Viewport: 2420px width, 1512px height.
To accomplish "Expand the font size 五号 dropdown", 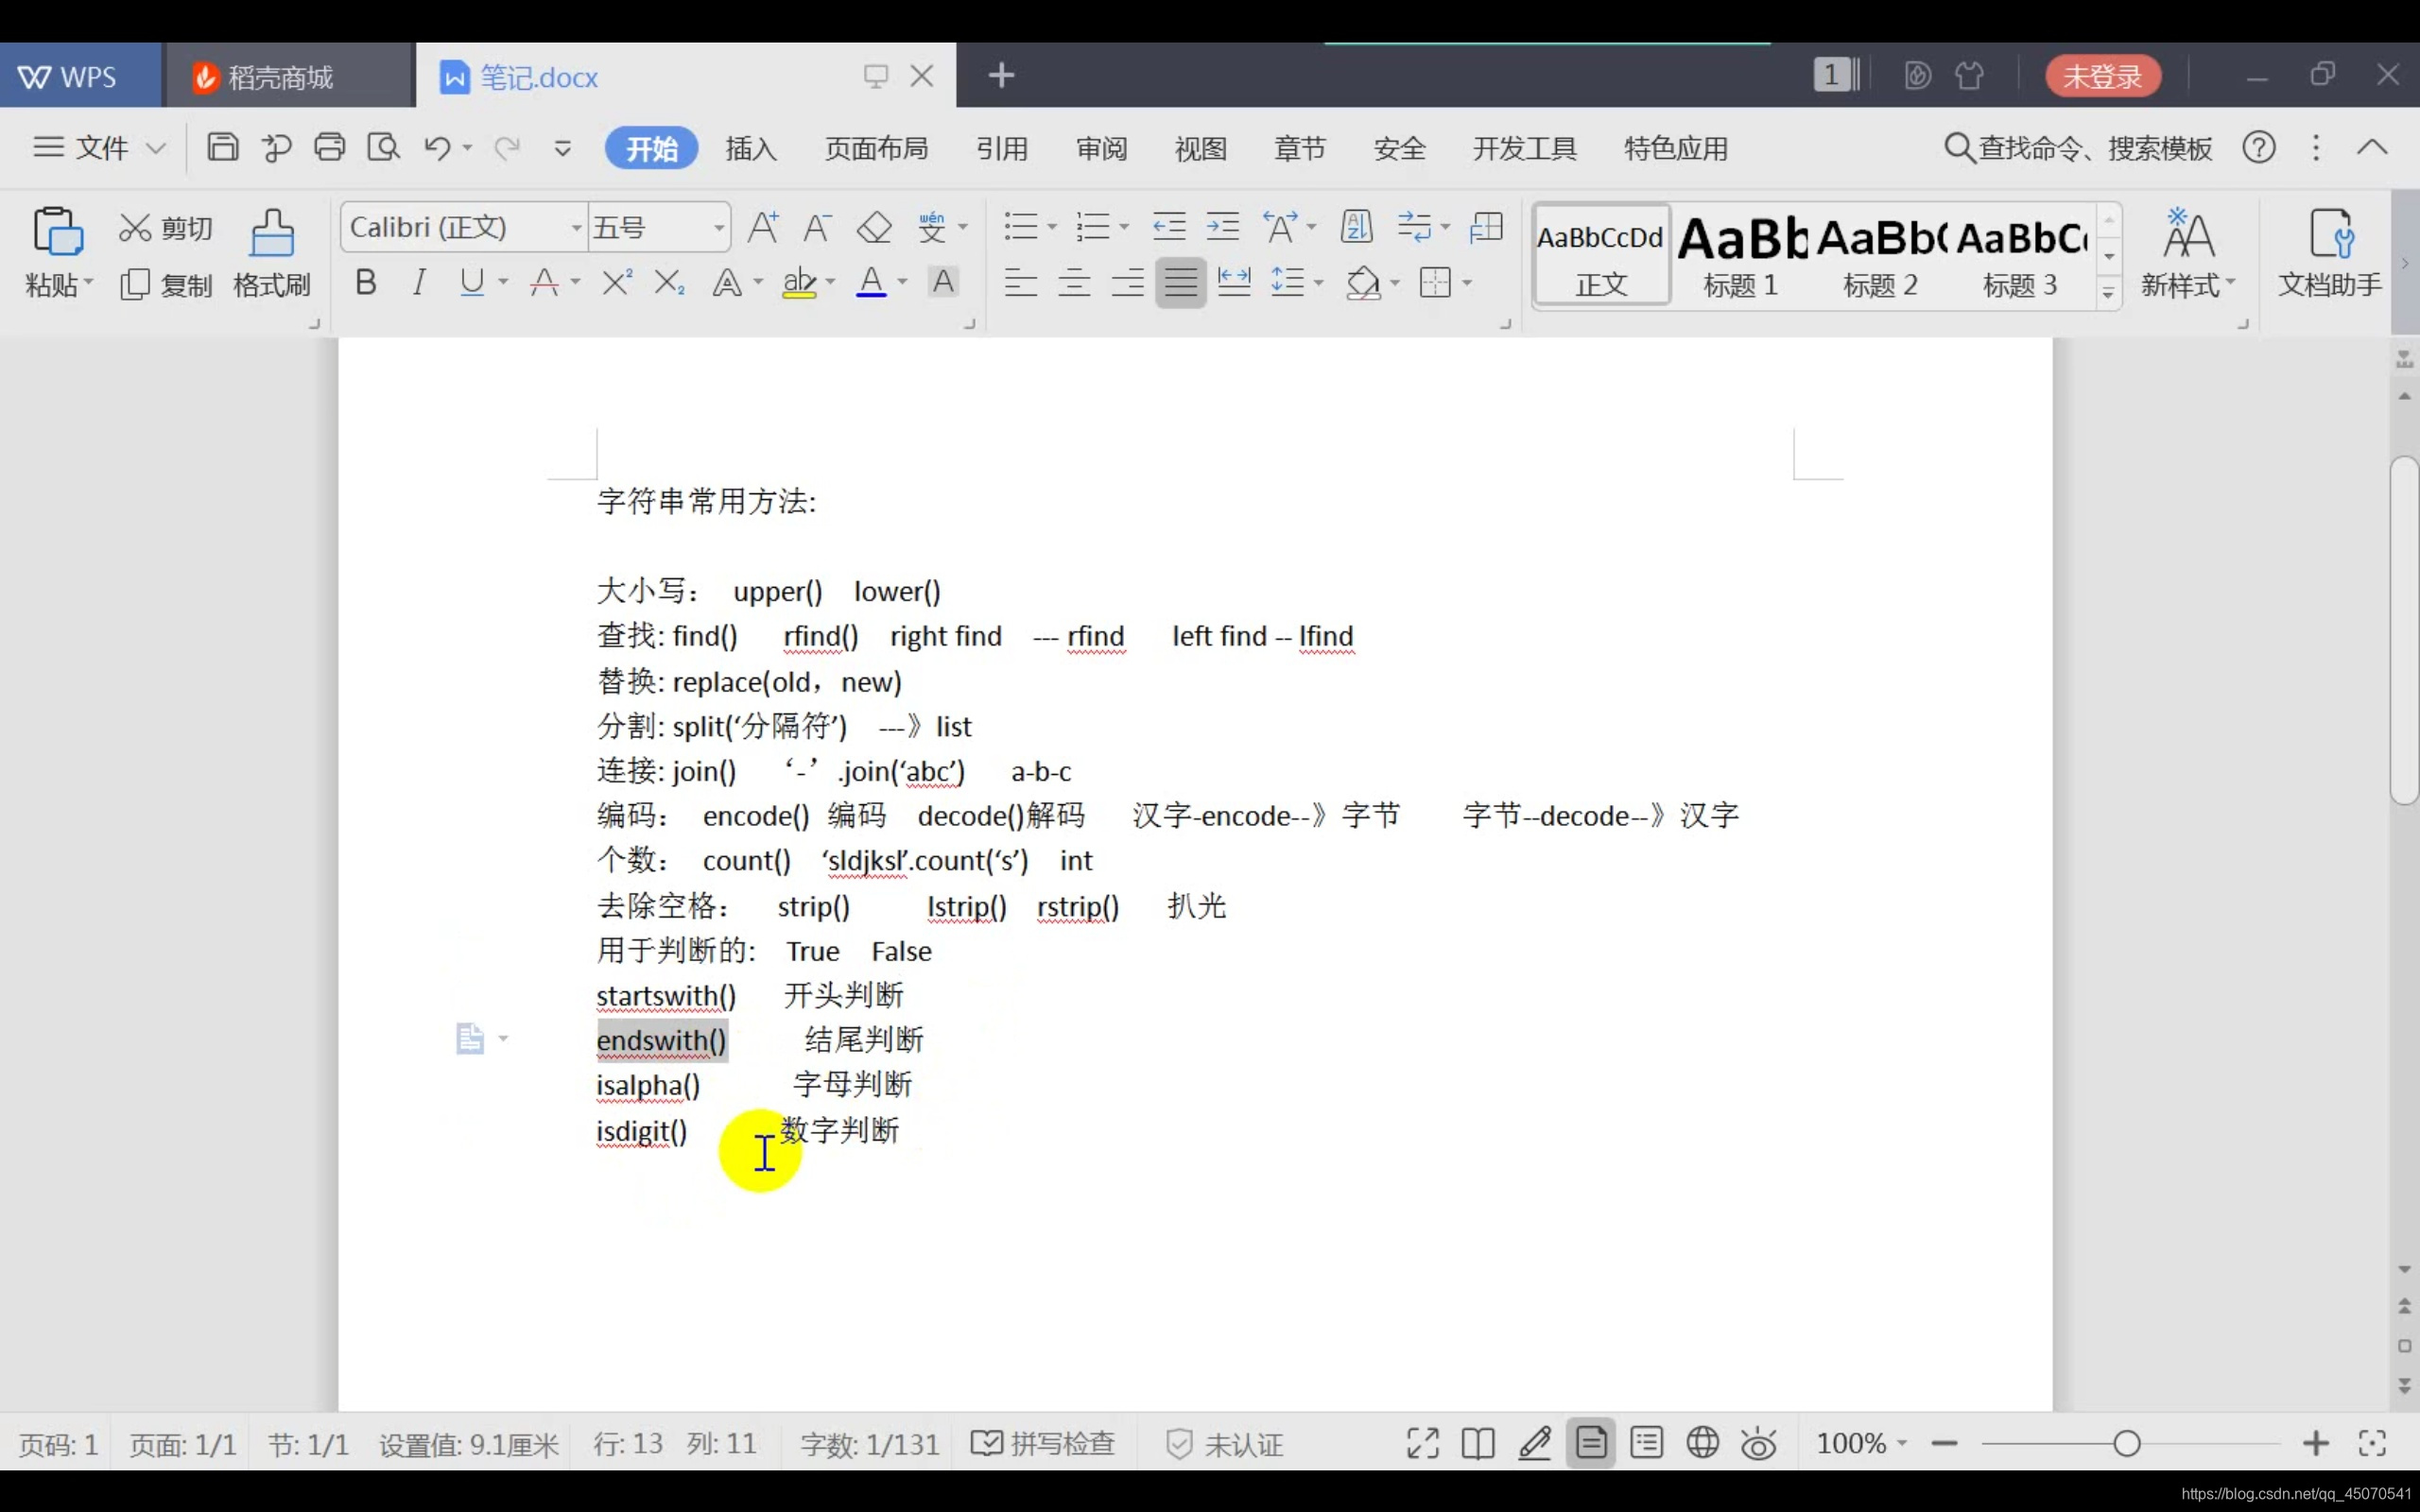I will [718, 228].
